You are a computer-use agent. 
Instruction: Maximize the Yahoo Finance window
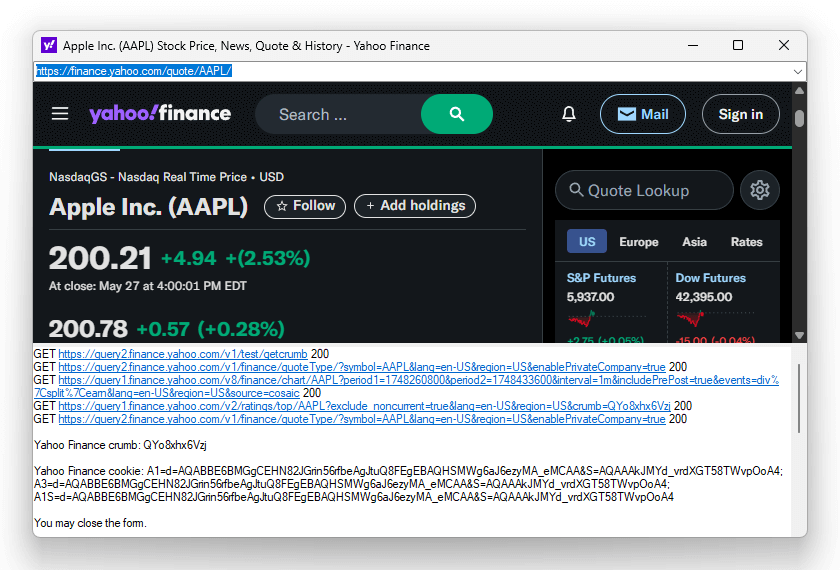pyautogui.click(x=738, y=46)
